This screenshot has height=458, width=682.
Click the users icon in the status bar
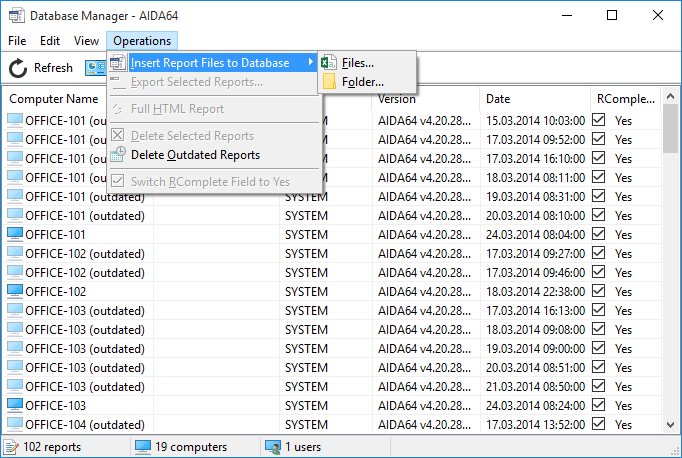(273, 447)
